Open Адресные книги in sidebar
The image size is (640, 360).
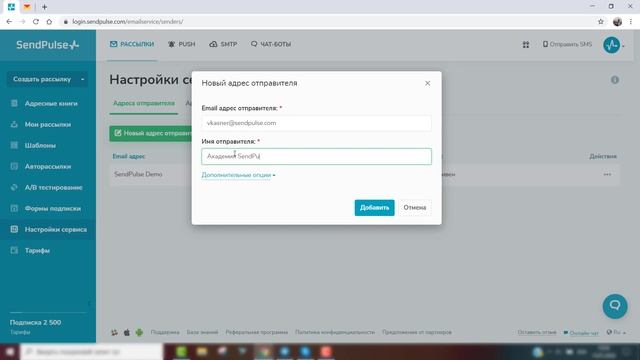click(x=51, y=103)
